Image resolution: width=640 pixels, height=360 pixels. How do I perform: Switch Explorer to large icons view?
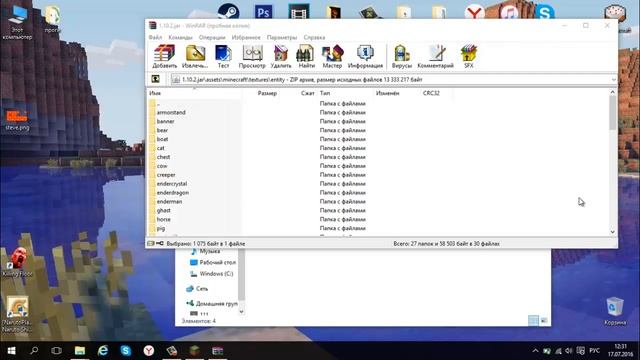tap(544, 321)
